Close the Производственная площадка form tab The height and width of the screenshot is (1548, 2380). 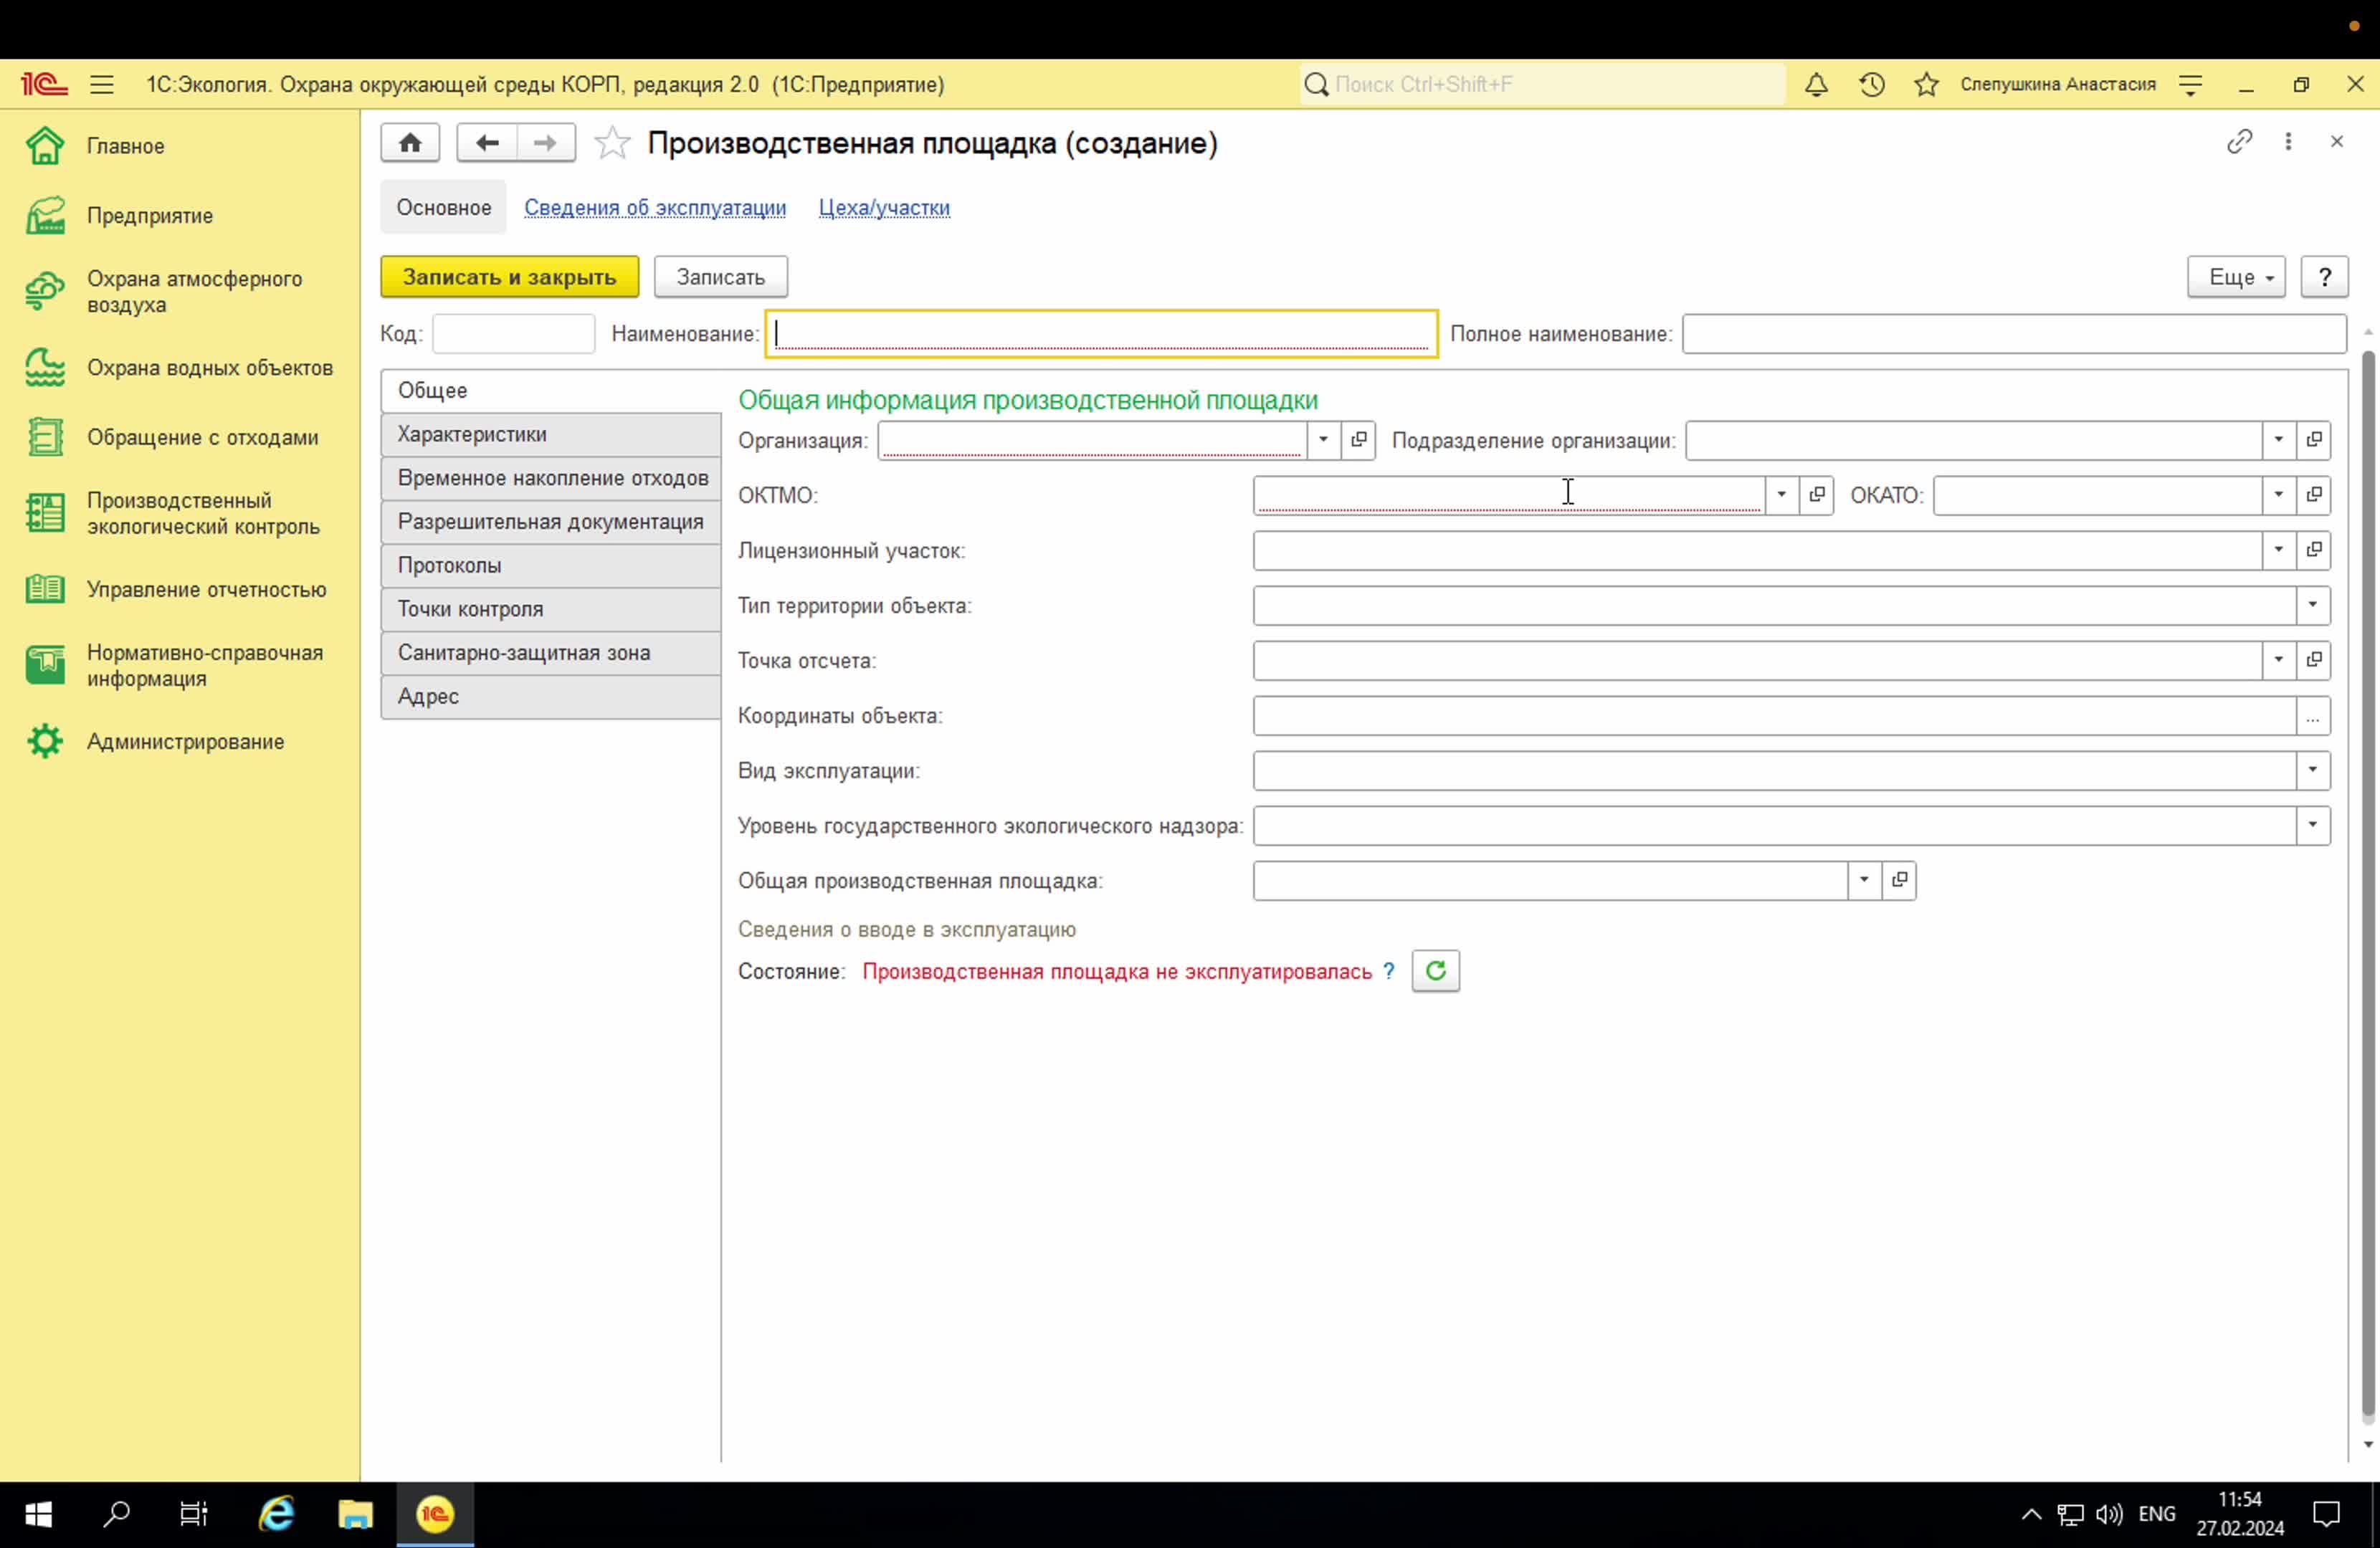coord(2336,142)
